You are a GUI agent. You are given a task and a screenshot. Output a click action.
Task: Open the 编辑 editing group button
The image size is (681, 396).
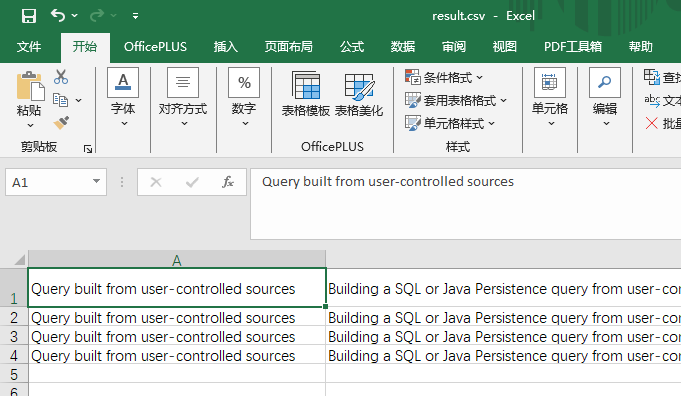(605, 97)
